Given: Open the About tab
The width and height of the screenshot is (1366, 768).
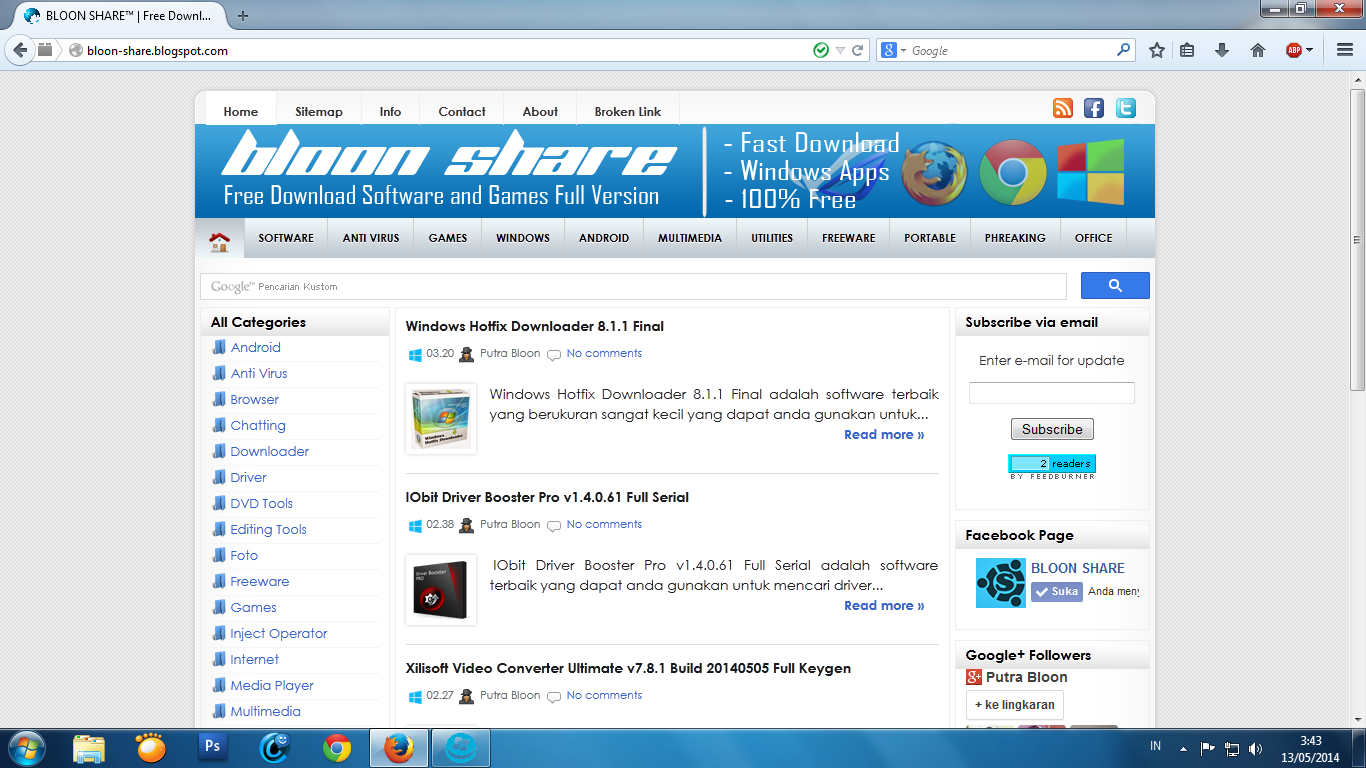Looking at the screenshot, I should tap(540, 111).
